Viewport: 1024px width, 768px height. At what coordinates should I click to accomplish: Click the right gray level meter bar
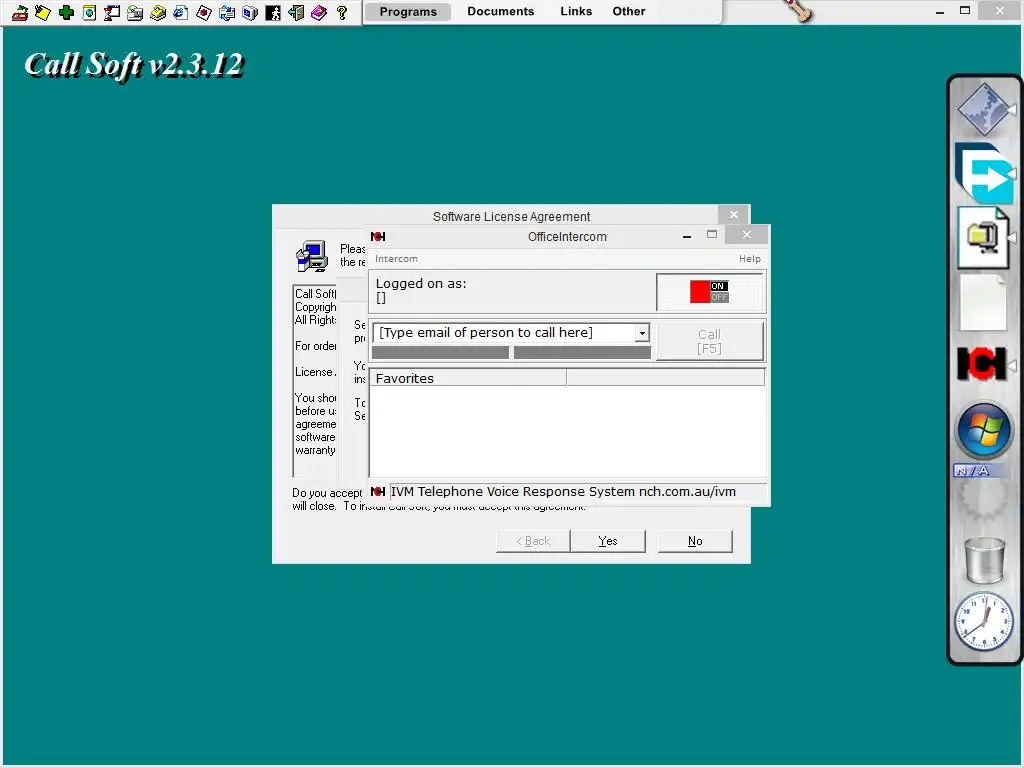tap(582, 353)
